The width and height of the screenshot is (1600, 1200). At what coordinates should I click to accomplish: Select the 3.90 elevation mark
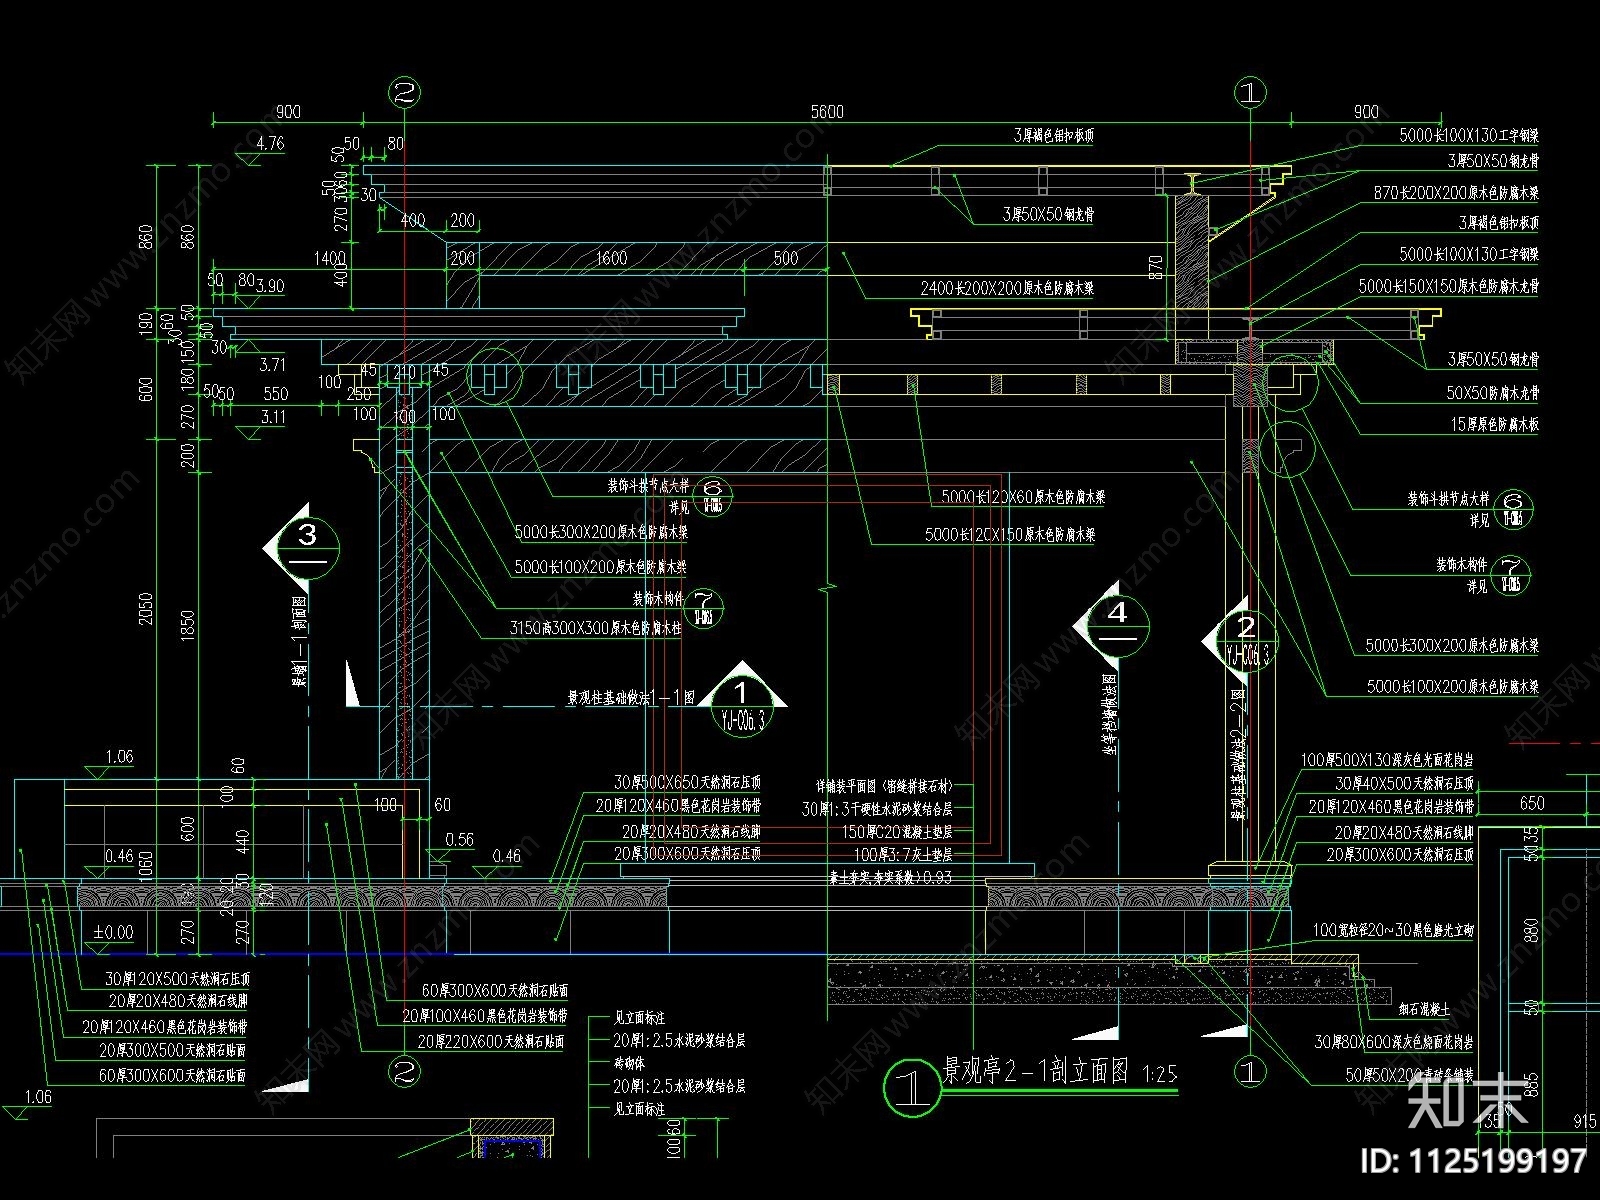[270, 286]
